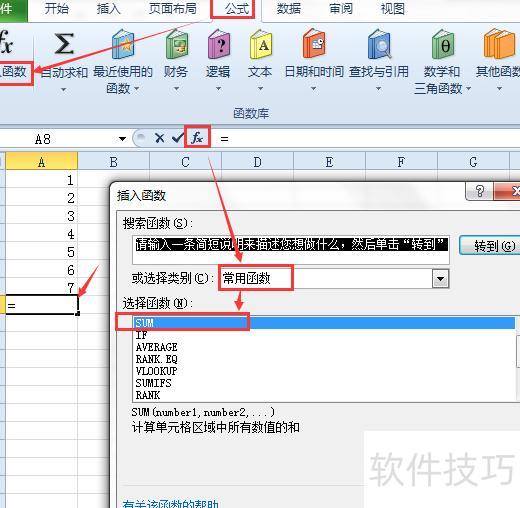
Task: Open the help link for this function
Action: click(x=170, y=503)
